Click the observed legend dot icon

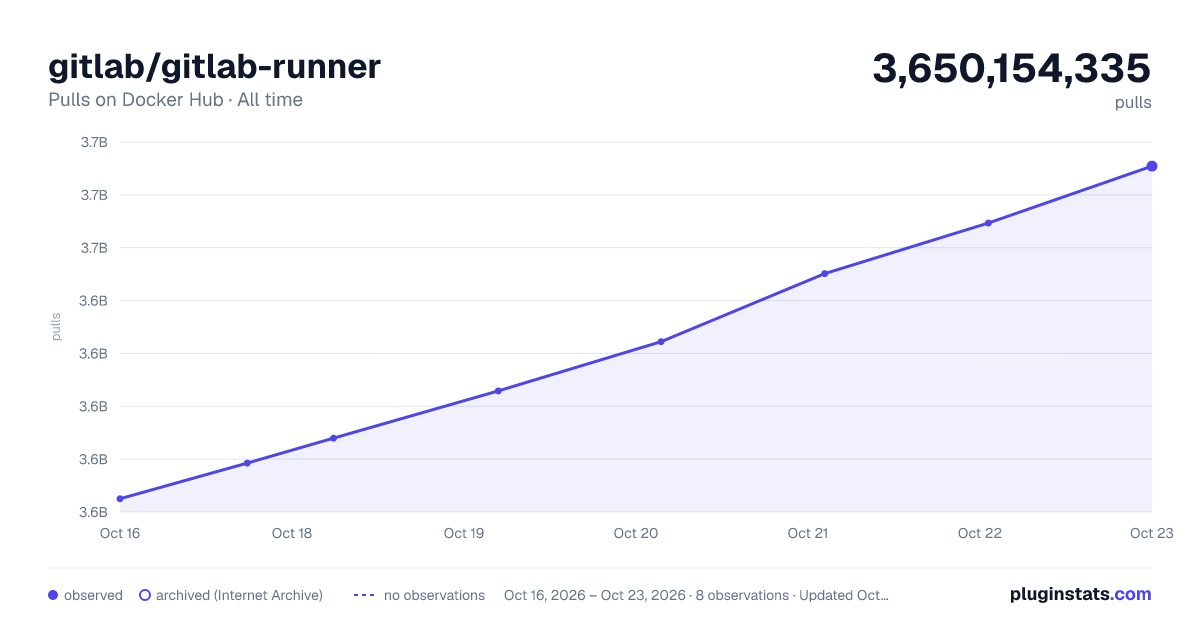click(53, 595)
